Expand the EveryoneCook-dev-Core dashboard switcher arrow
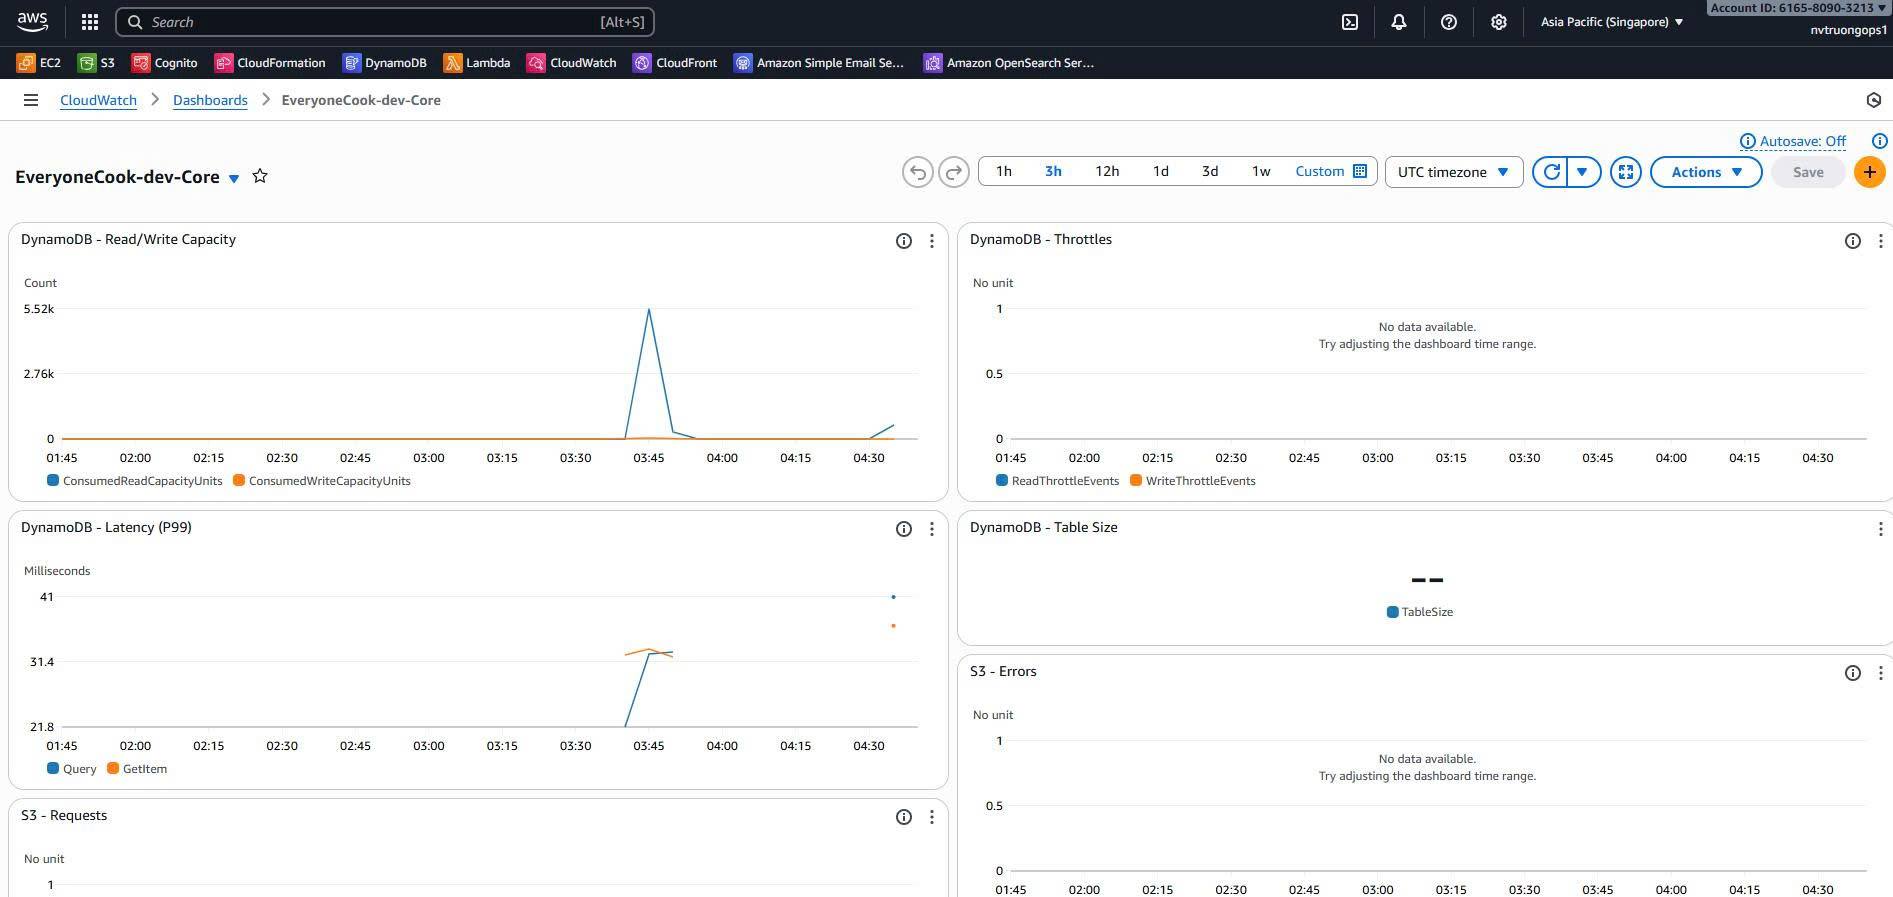This screenshot has width=1893, height=897. click(x=234, y=178)
